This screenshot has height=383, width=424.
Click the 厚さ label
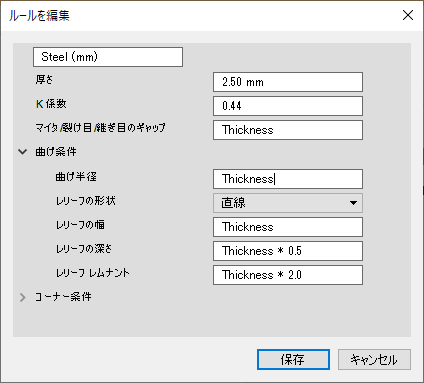coord(44,80)
